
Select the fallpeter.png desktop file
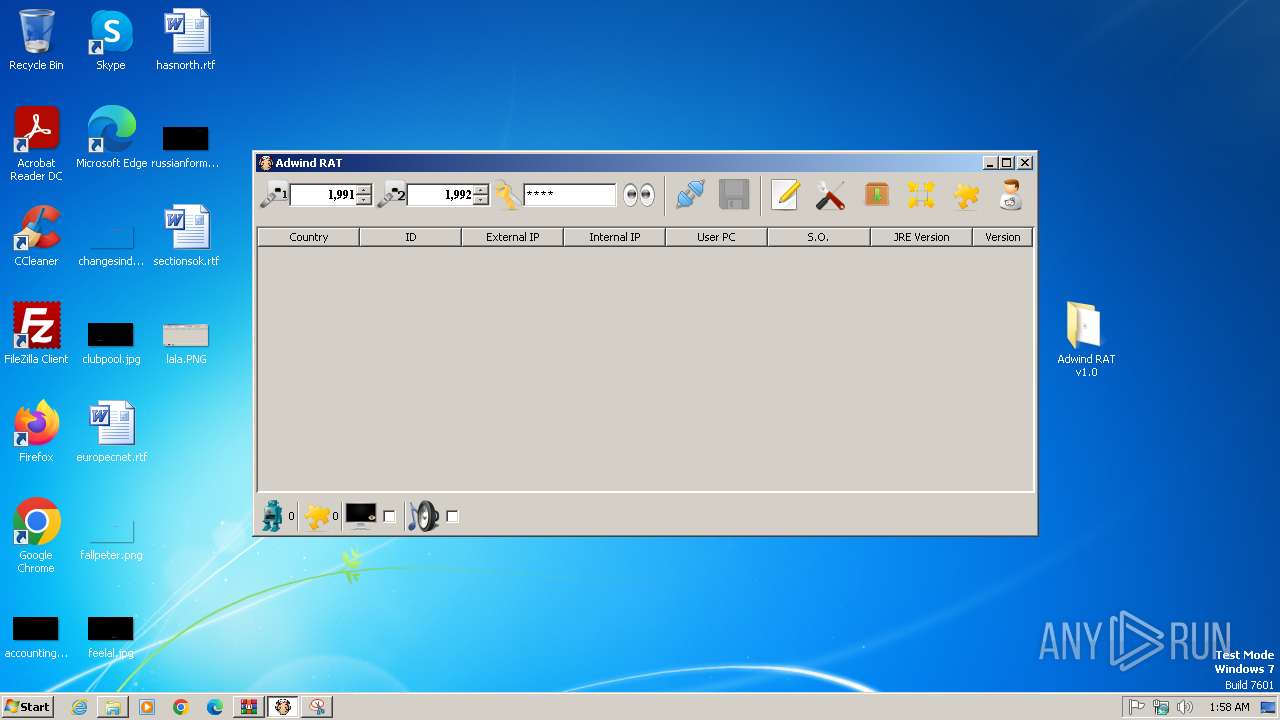111,538
